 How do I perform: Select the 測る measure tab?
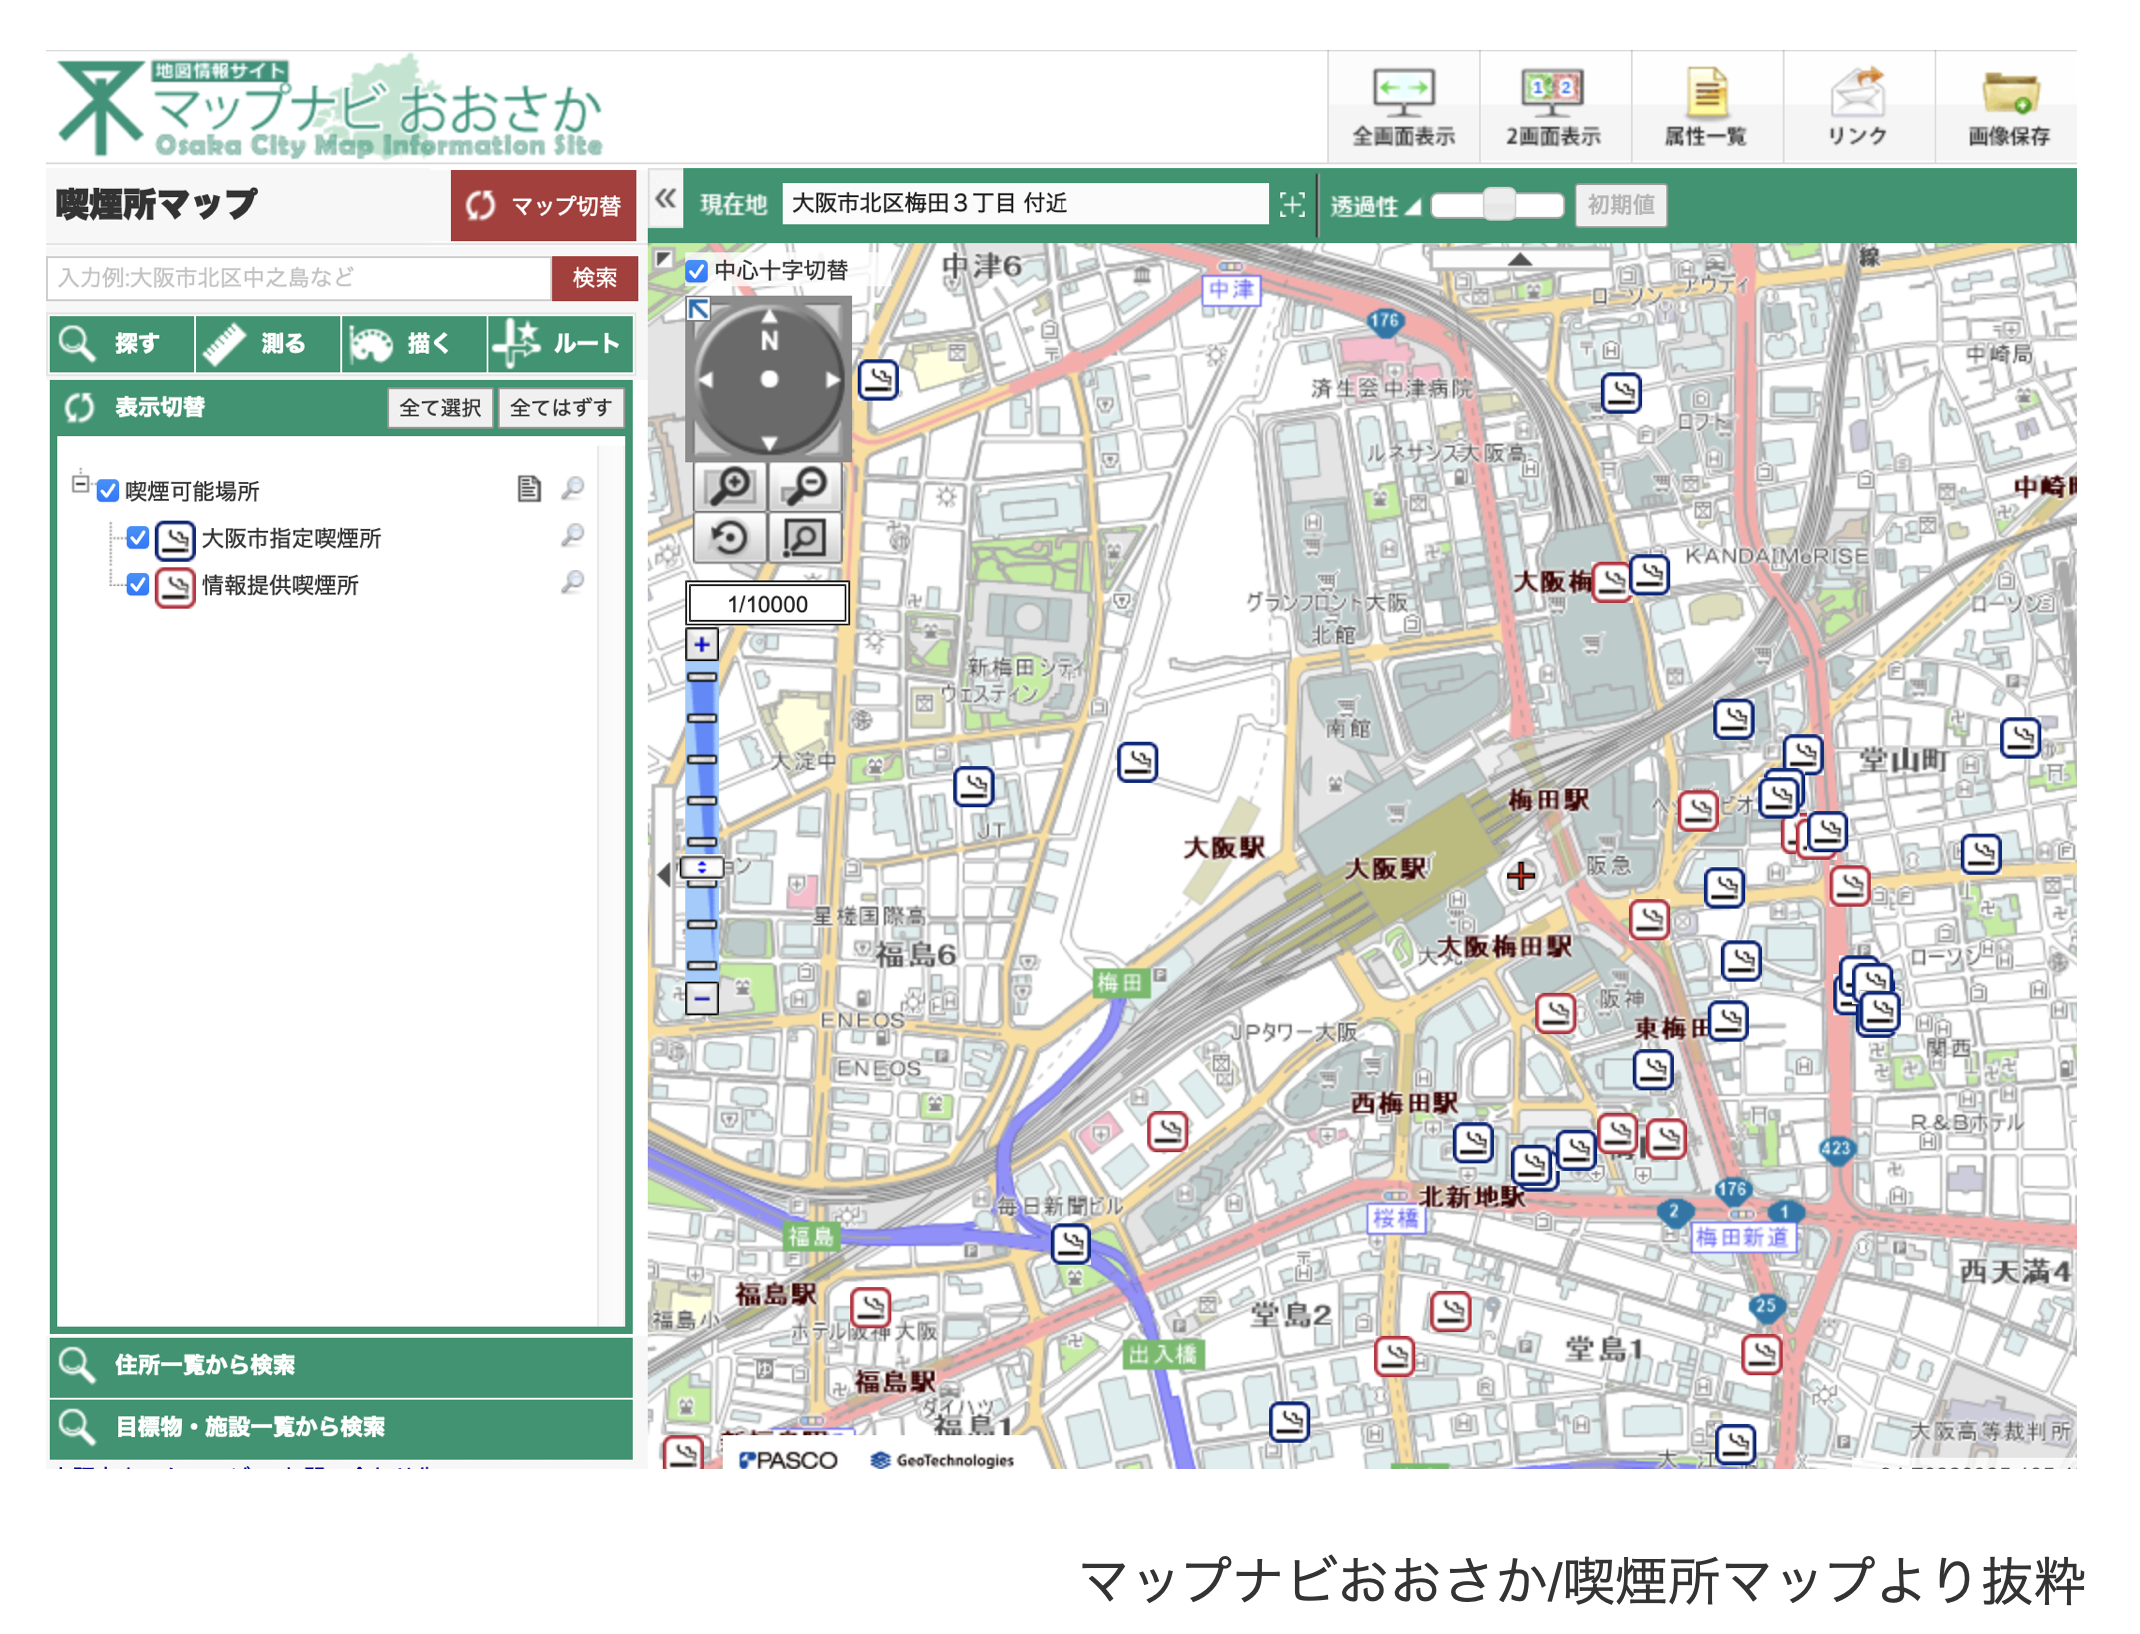click(267, 344)
